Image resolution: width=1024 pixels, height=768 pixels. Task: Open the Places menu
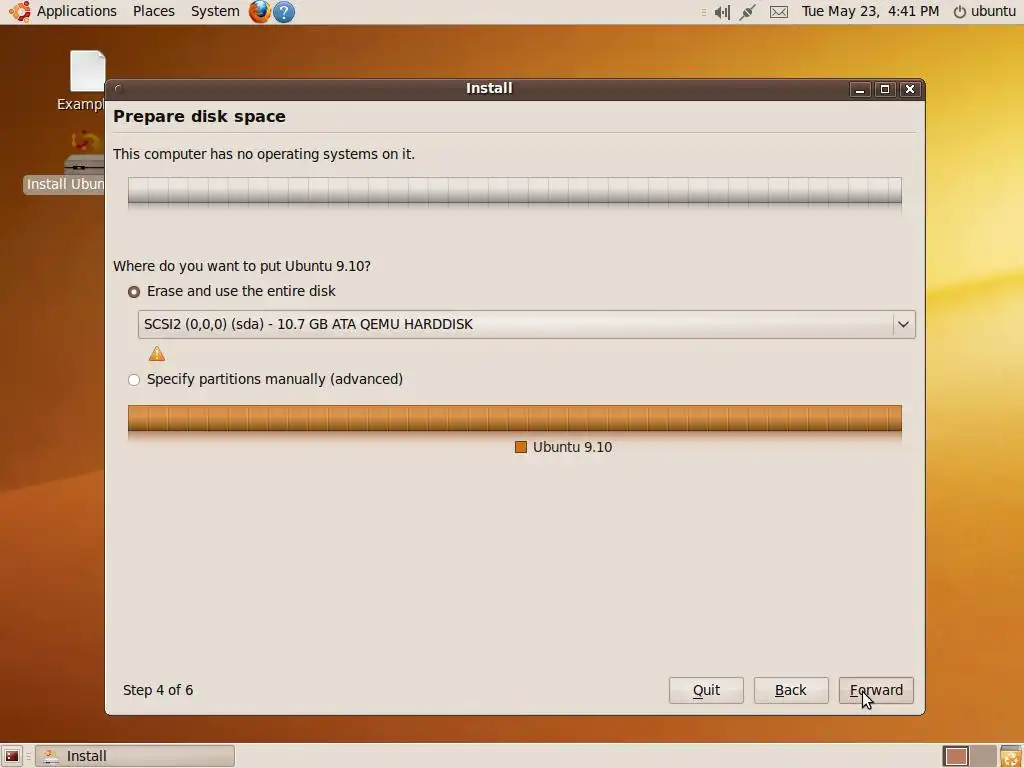153,12
